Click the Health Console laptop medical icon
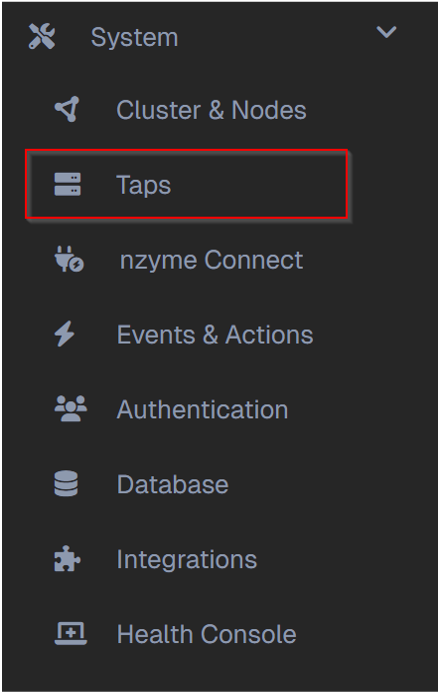Image resolution: width=440 pixels, height=693 pixels. [71, 634]
